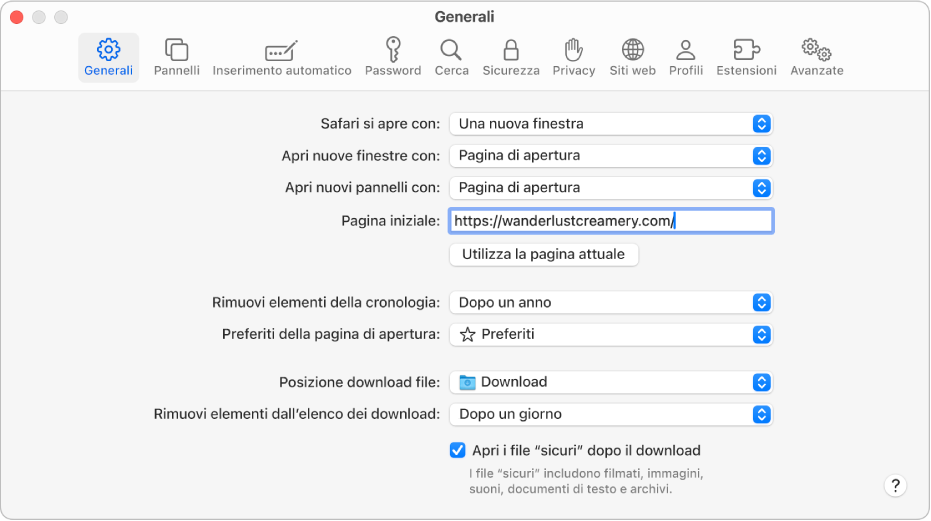Click the Profili person icon
The width and height of the screenshot is (931, 521).
click(x=686, y=50)
